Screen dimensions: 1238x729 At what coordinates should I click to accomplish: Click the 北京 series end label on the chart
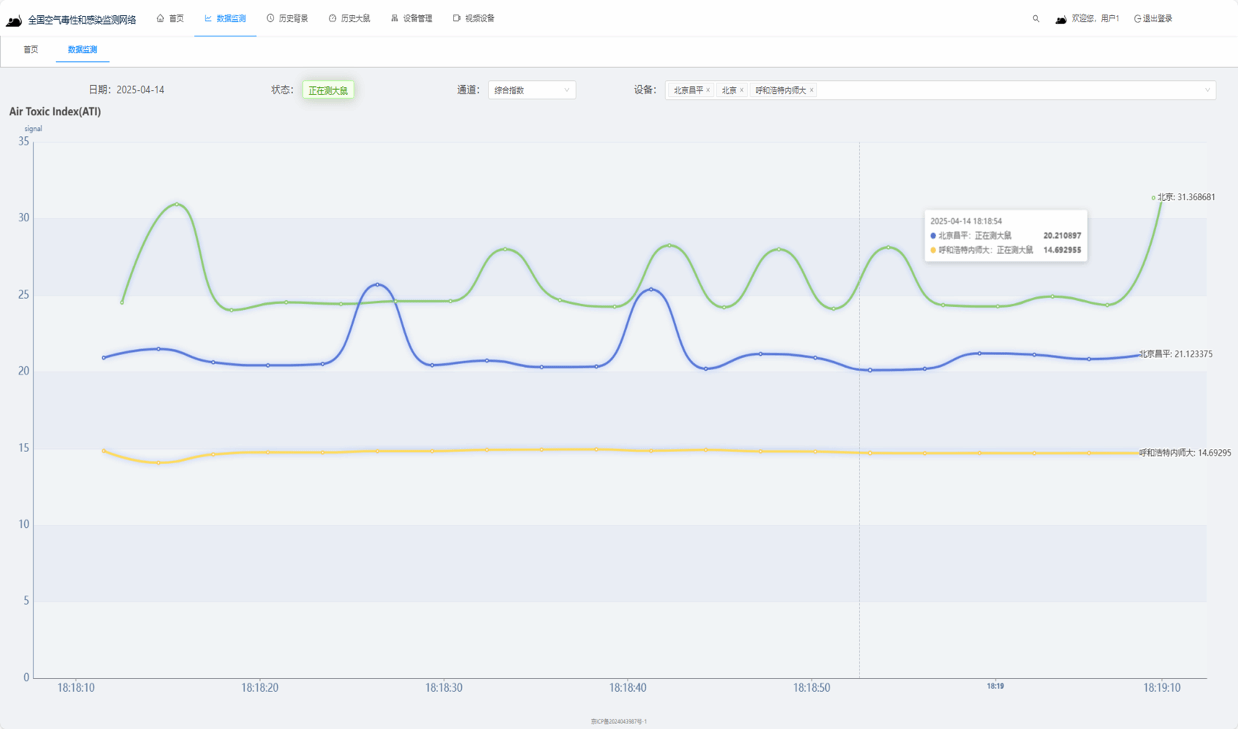coord(1185,197)
